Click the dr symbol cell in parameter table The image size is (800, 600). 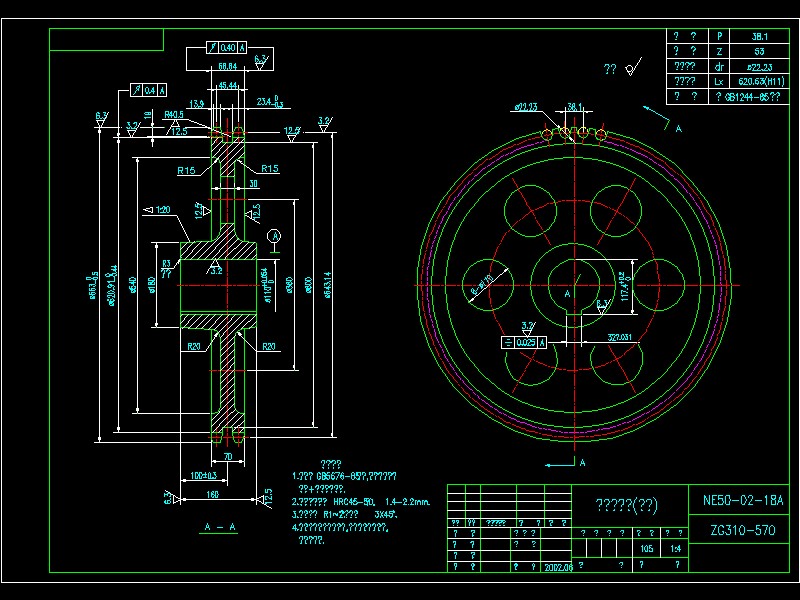(x=719, y=67)
